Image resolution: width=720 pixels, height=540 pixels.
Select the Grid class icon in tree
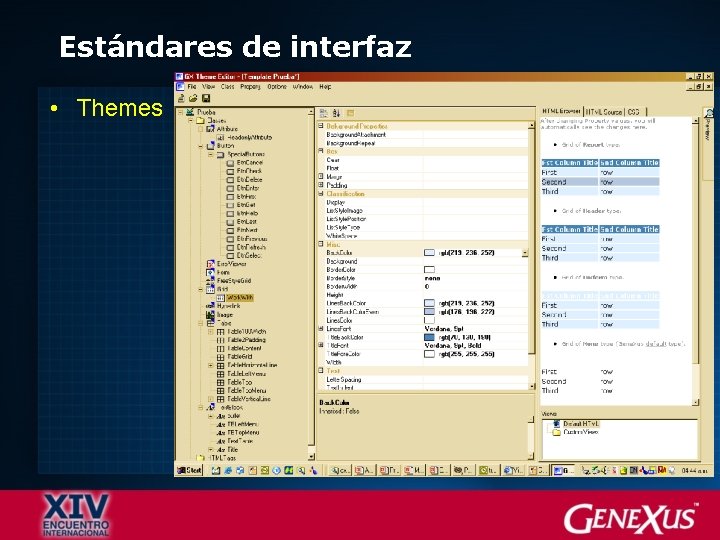210,289
